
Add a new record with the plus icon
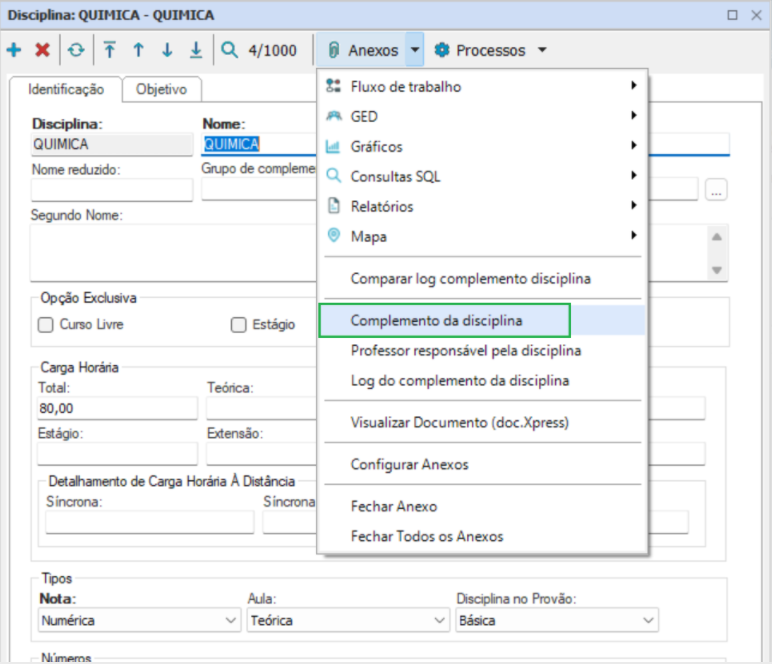click(x=14, y=50)
